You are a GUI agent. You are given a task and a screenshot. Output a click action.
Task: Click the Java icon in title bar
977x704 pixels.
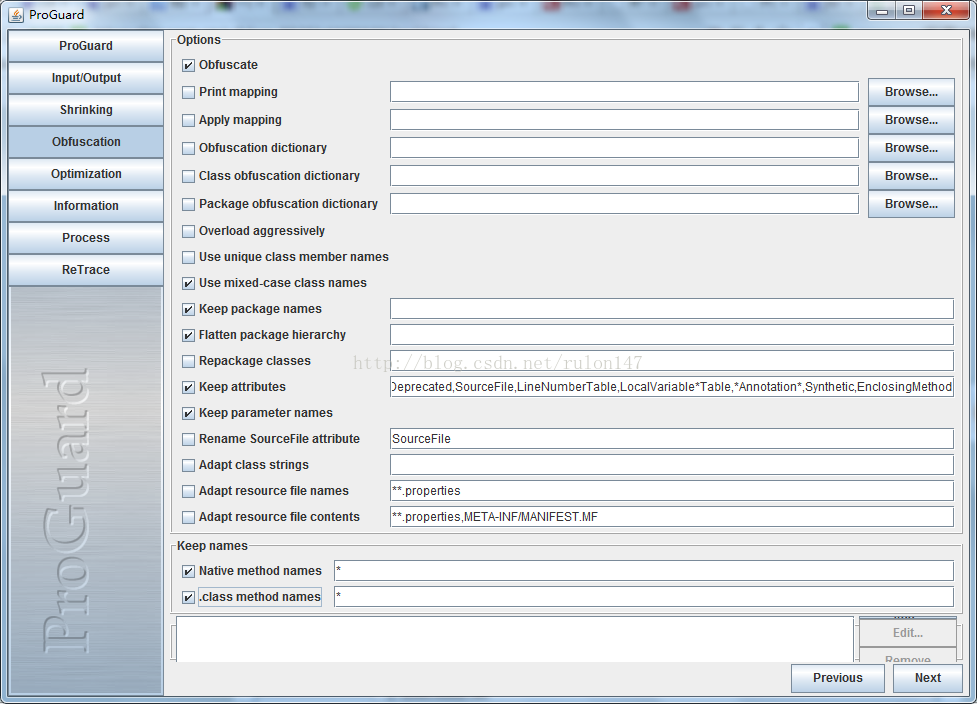[16, 14]
